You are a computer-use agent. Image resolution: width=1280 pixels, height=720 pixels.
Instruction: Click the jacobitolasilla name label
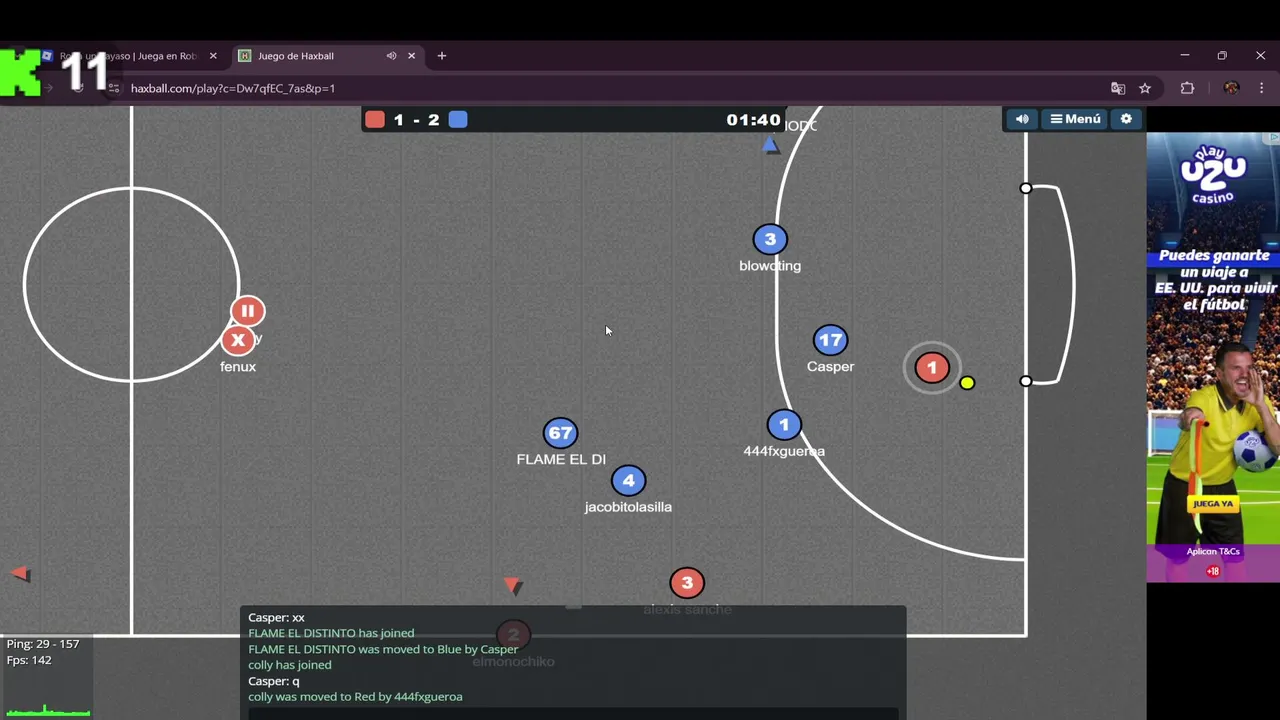(628, 507)
